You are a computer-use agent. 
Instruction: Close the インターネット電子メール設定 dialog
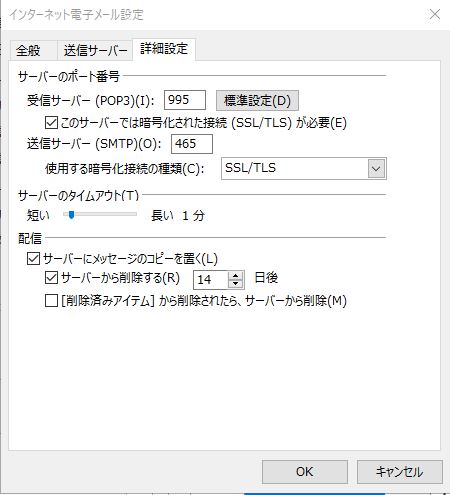[x=435, y=14]
